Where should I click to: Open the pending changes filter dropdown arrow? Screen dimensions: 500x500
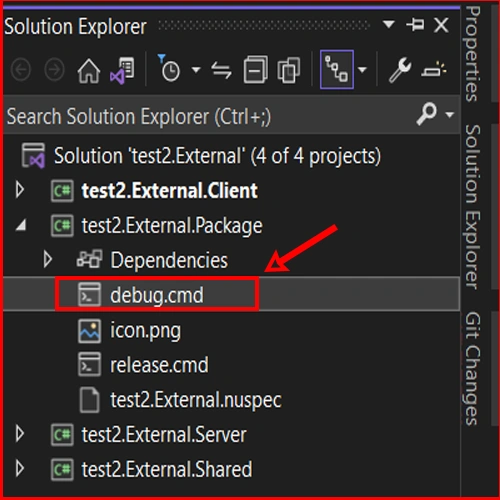pyautogui.click(x=196, y=70)
